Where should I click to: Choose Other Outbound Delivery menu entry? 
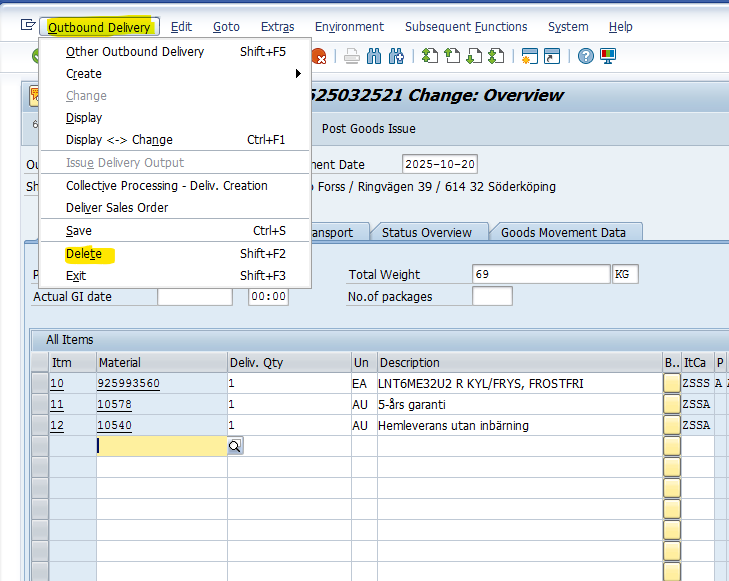point(176,52)
